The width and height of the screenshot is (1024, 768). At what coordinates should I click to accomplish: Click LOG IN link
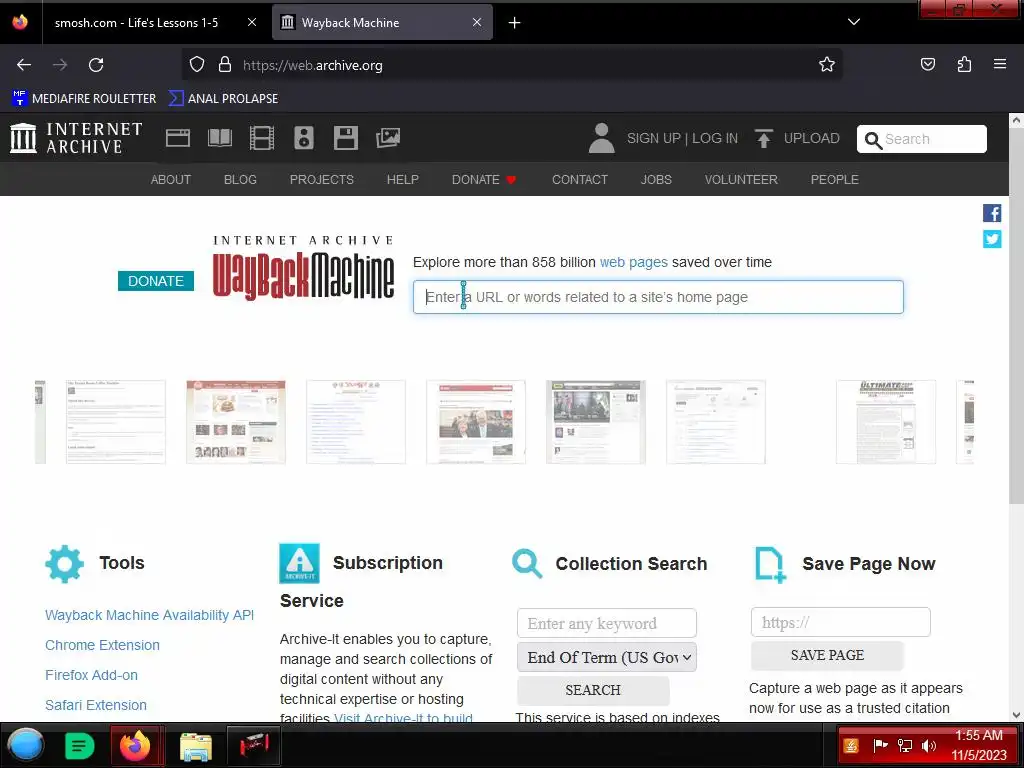coord(715,138)
